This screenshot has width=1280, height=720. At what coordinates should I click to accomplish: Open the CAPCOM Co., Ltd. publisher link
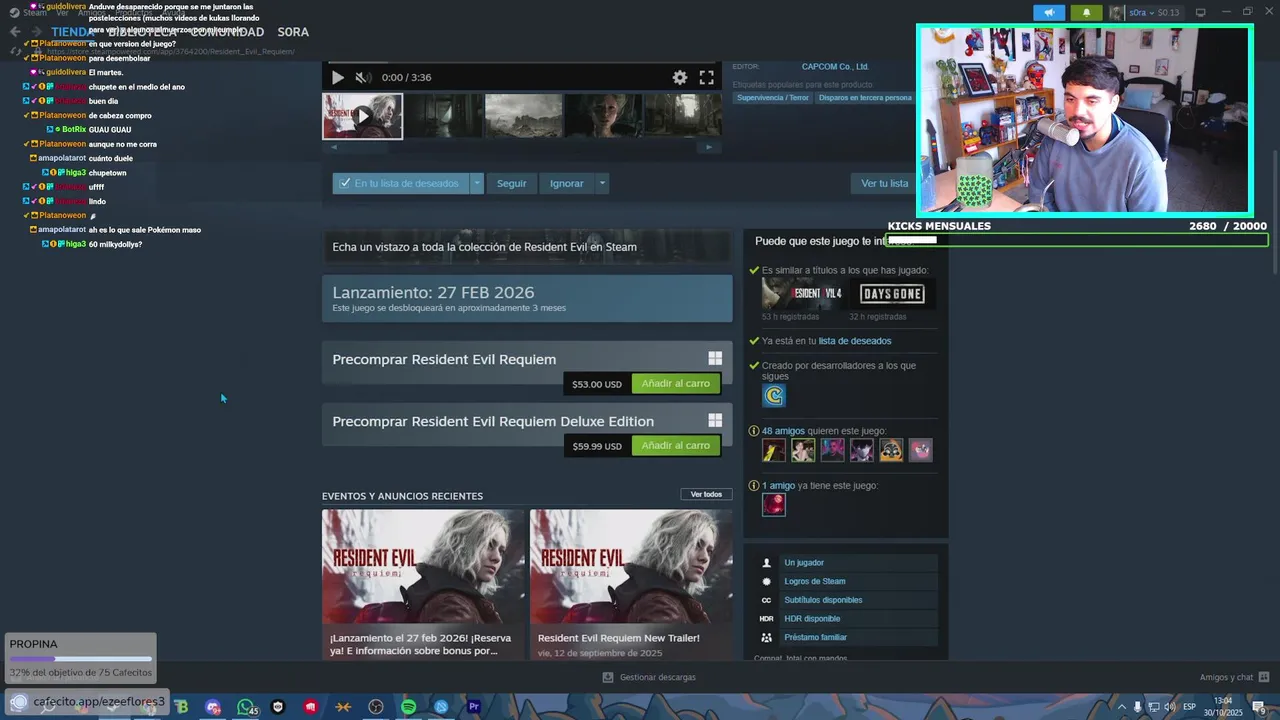coord(835,67)
